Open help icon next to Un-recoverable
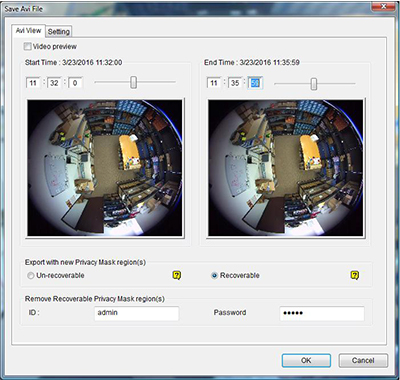This screenshot has width=400, height=380. tap(177, 275)
